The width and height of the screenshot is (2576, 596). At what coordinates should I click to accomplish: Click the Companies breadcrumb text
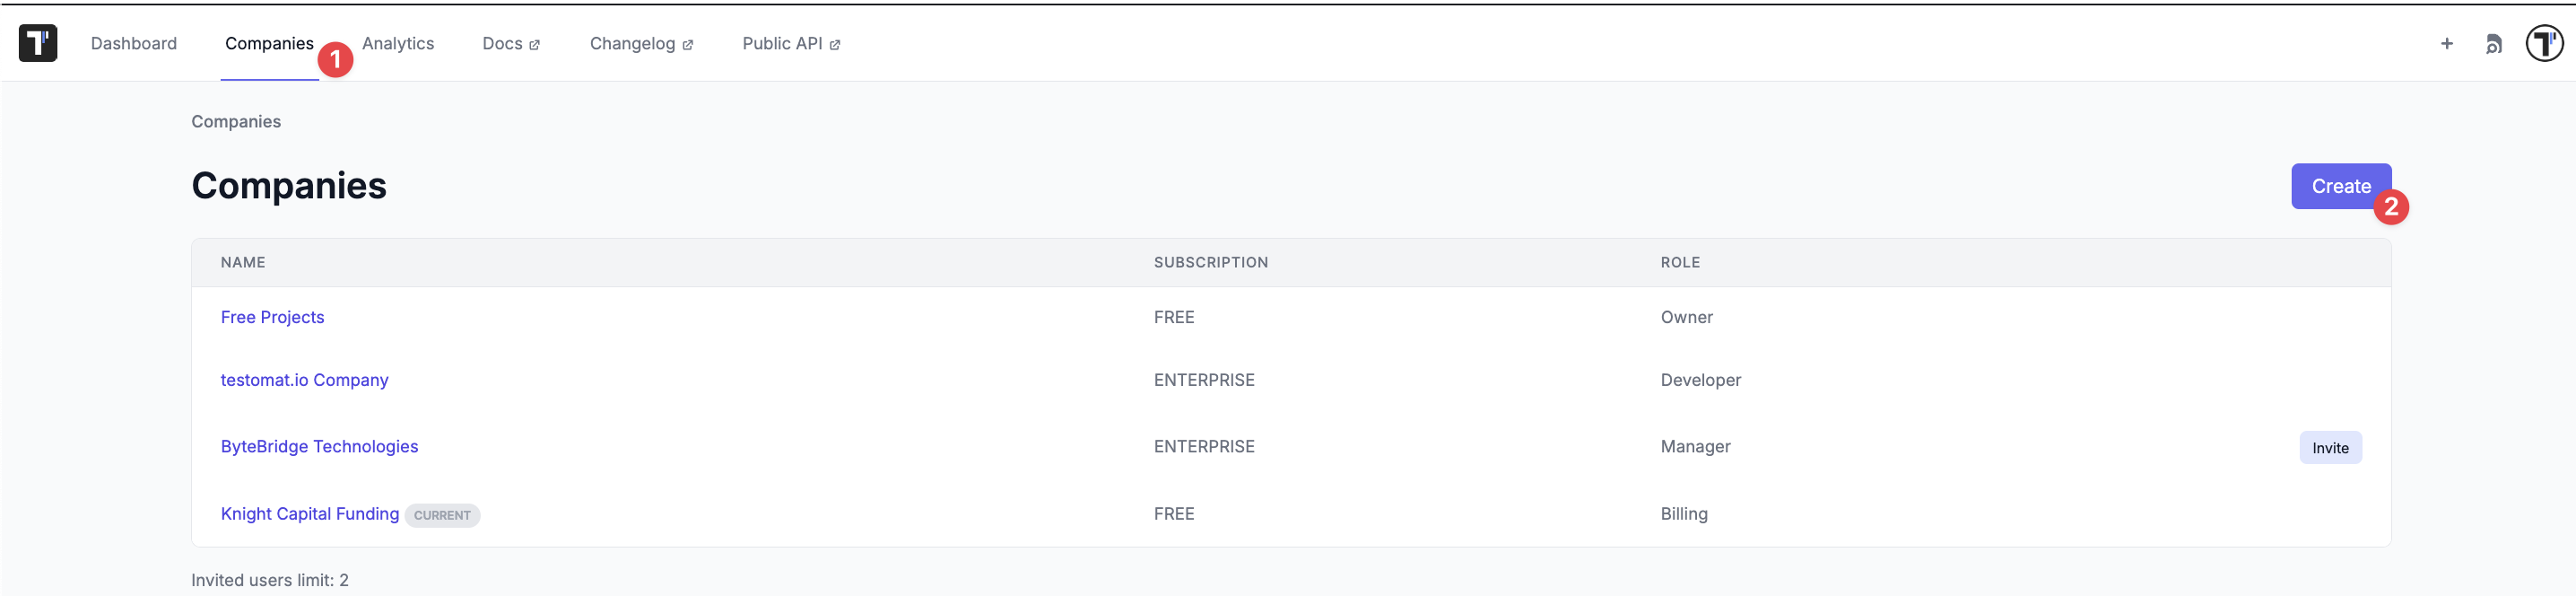236,121
